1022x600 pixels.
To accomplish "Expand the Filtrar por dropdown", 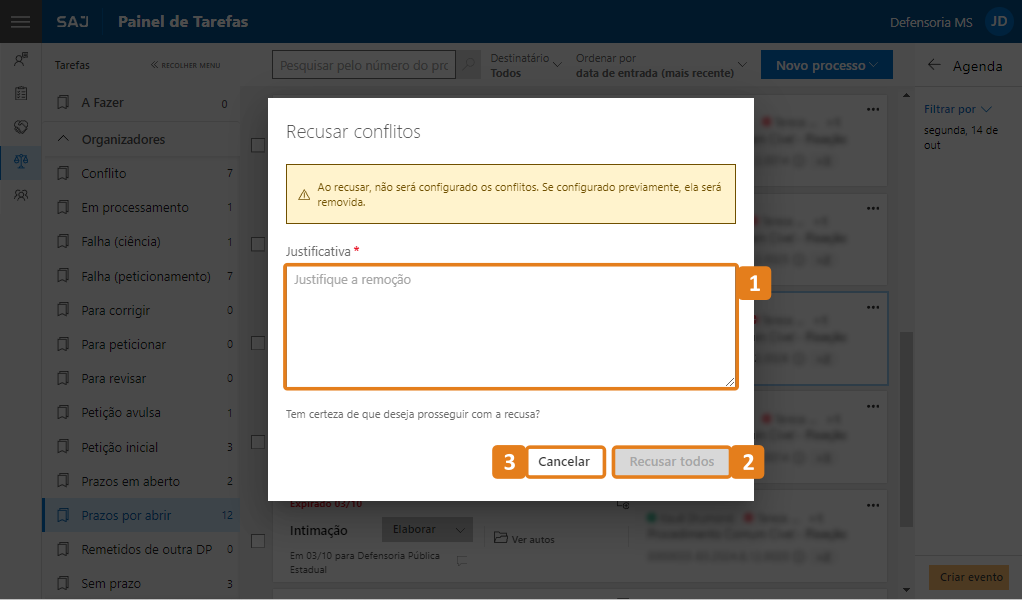I will pos(957,109).
